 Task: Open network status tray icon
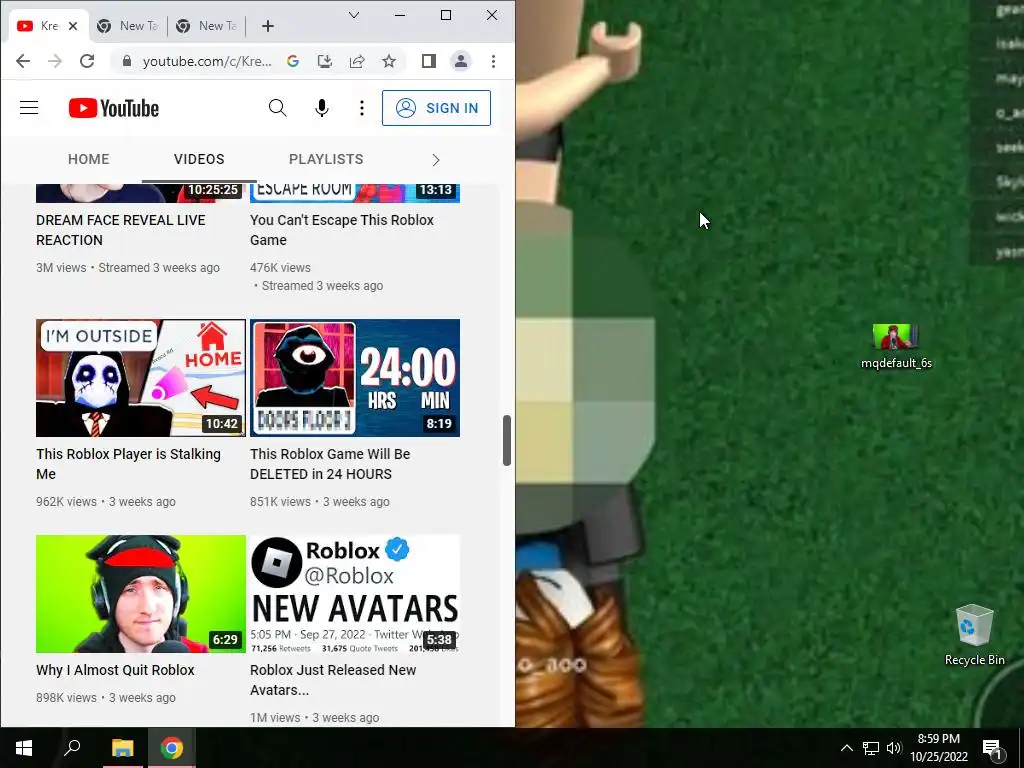(x=871, y=748)
